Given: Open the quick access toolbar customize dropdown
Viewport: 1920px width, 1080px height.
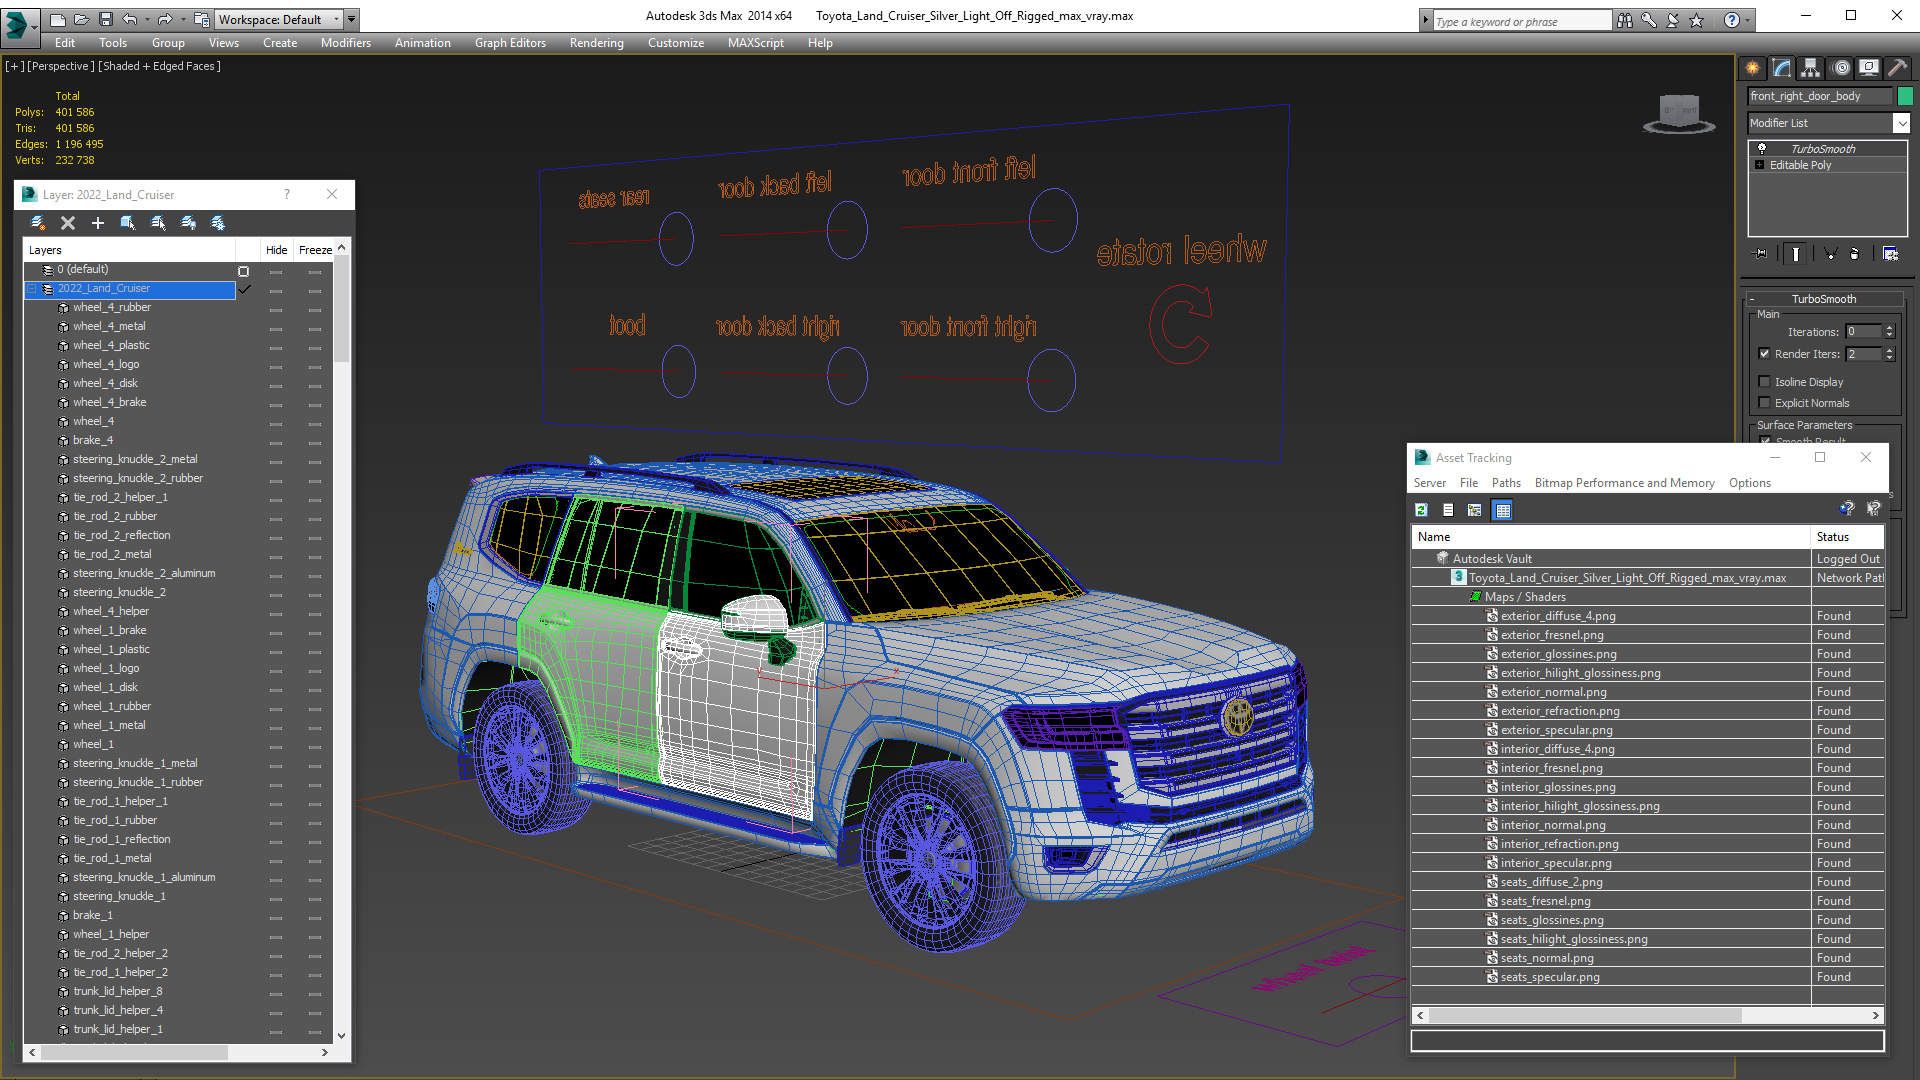Looking at the screenshot, I should pyautogui.click(x=352, y=19).
